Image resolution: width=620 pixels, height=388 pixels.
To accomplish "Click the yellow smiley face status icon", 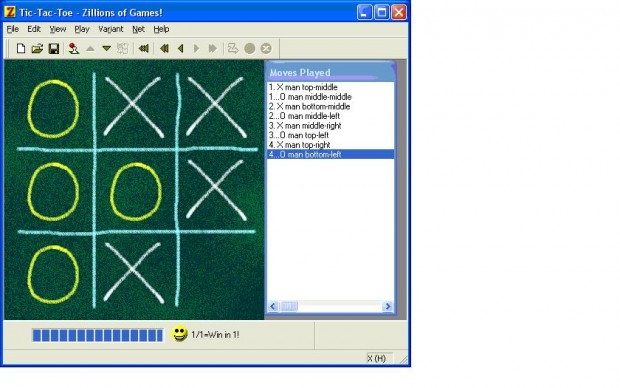I will pos(179,334).
